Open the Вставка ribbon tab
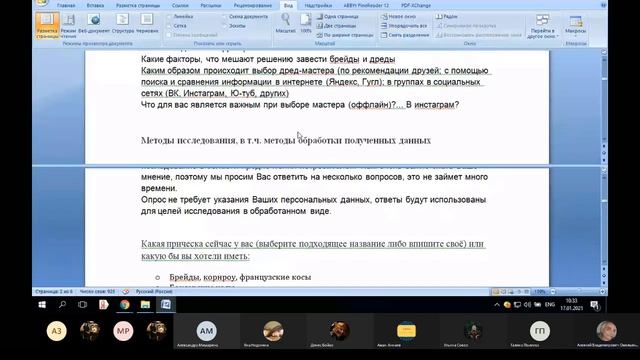 coord(95,6)
